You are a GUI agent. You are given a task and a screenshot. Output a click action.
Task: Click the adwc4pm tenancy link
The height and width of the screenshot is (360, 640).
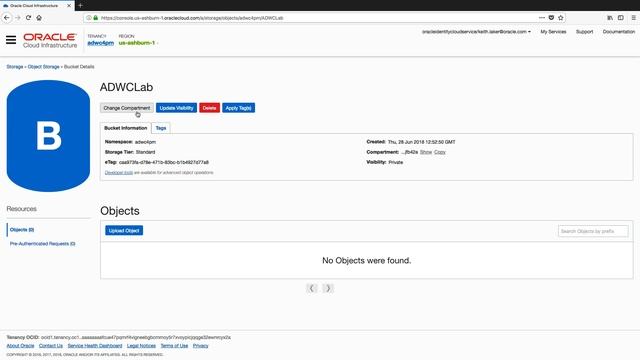pos(100,43)
